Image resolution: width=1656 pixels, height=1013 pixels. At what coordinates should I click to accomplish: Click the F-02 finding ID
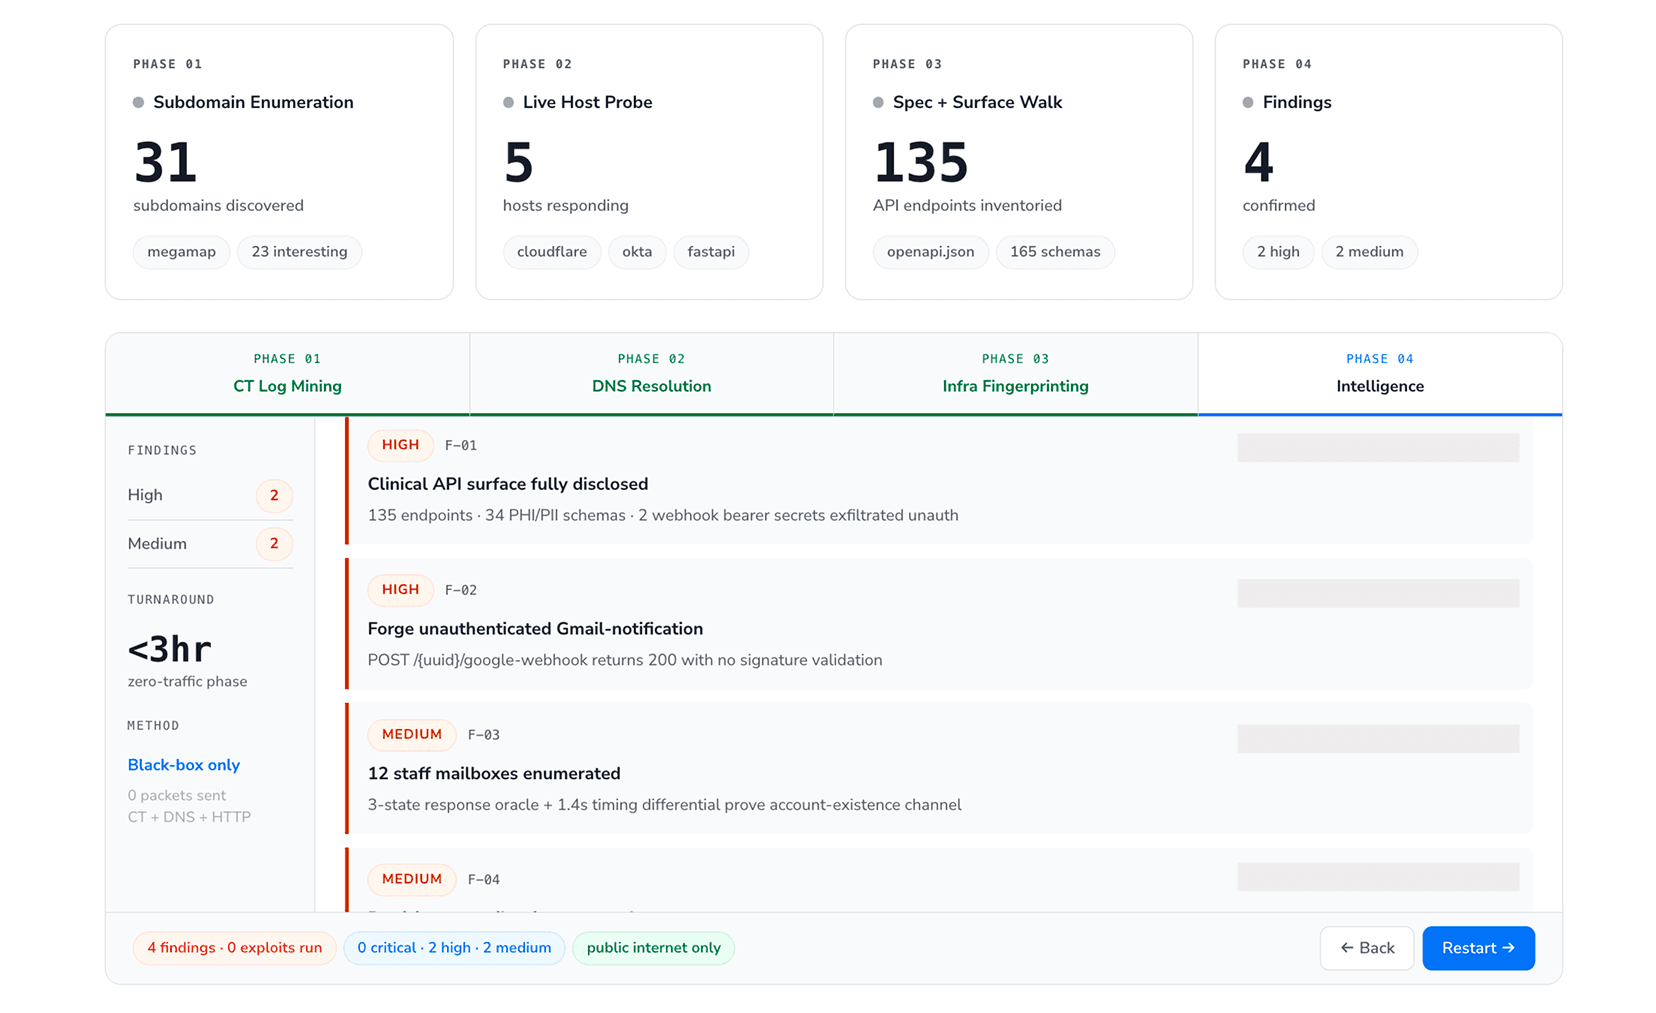tap(461, 590)
